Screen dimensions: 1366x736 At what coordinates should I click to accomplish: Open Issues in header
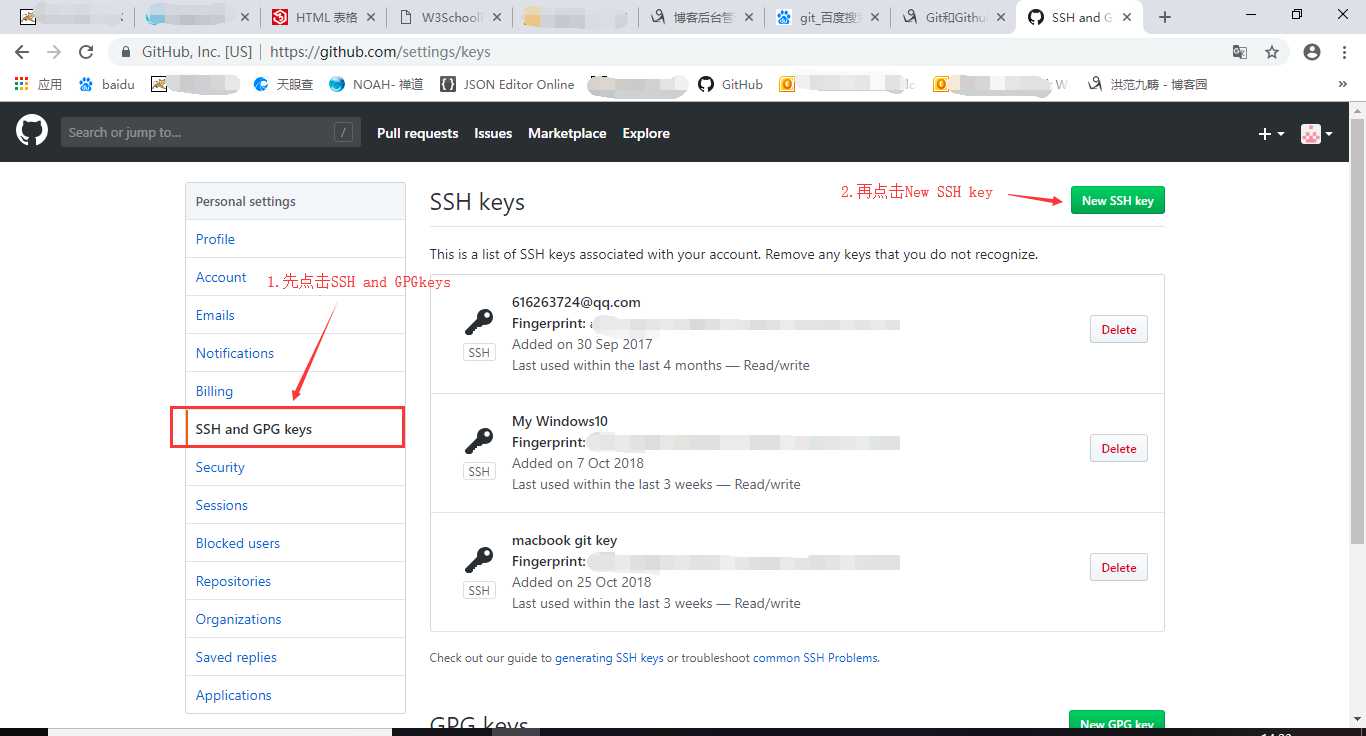click(x=493, y=133)
